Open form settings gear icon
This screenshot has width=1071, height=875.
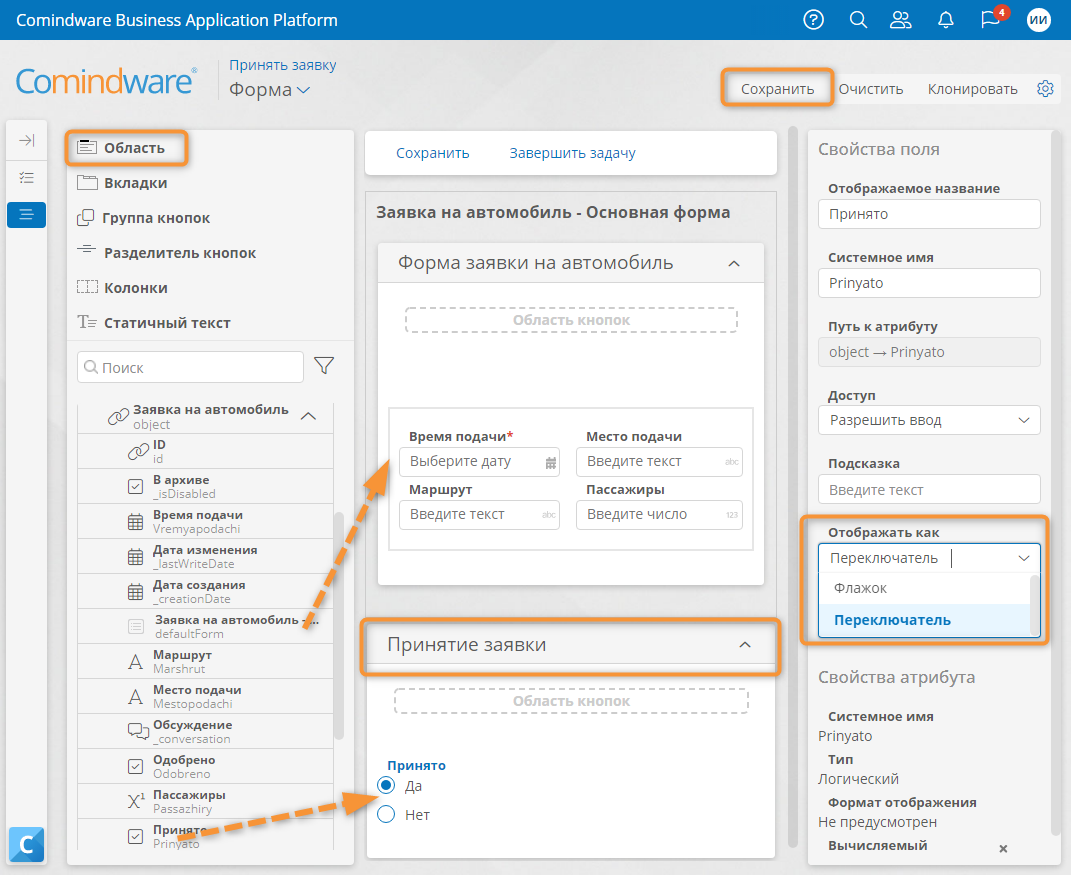pyautogui.click(x=1045, y=89)
